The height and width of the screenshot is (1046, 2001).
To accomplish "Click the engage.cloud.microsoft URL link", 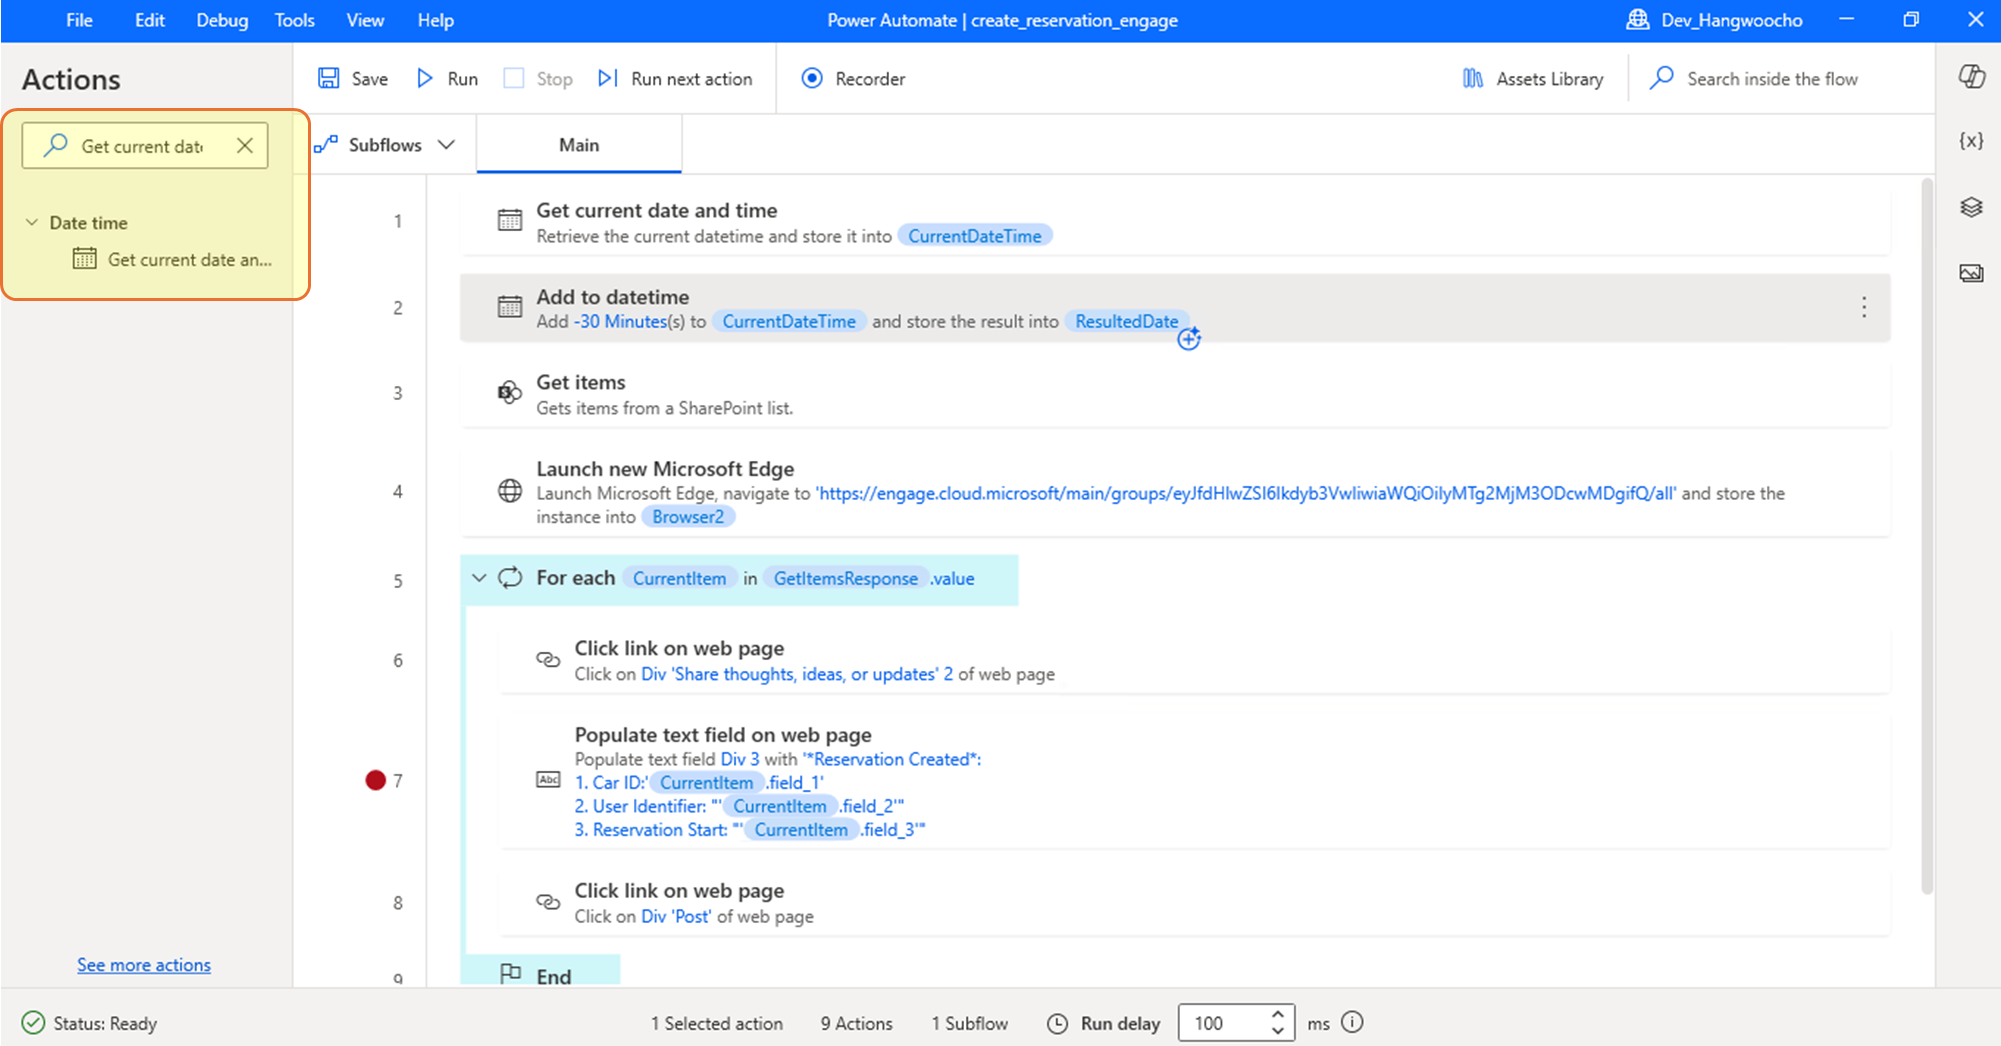I will pos(1246,493).
